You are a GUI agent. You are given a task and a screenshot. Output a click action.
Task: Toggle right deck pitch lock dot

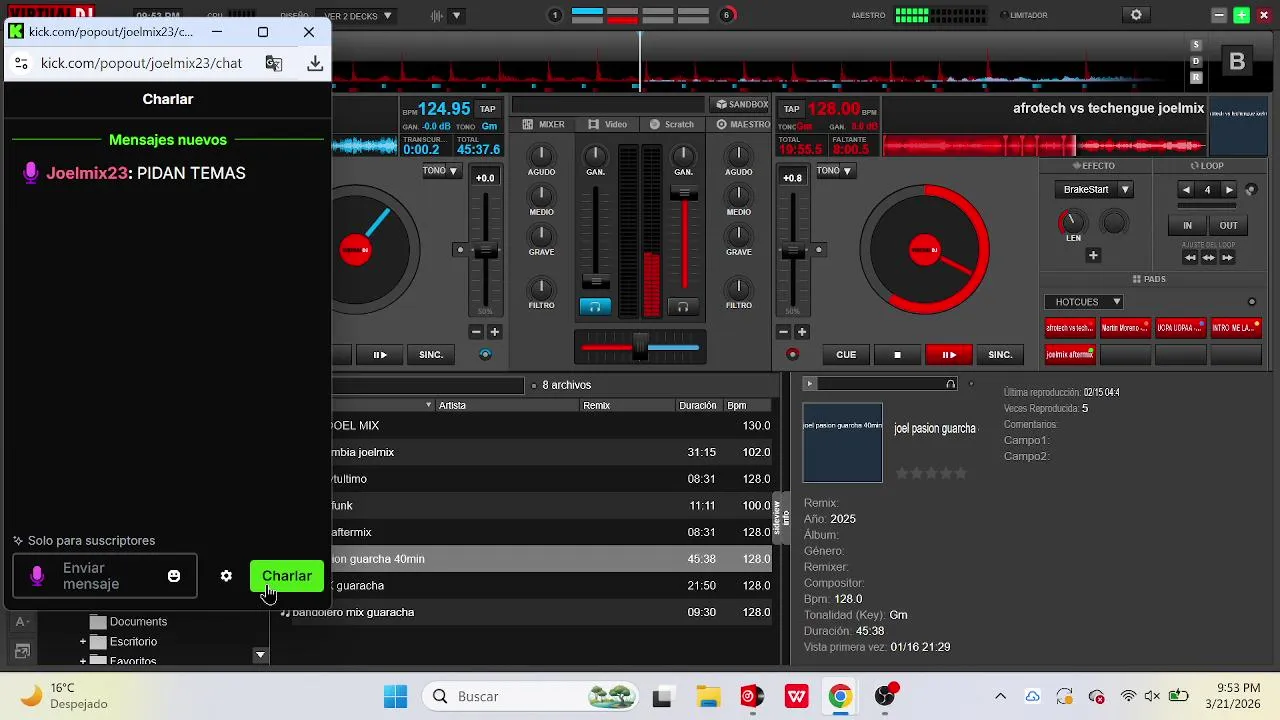819,250
